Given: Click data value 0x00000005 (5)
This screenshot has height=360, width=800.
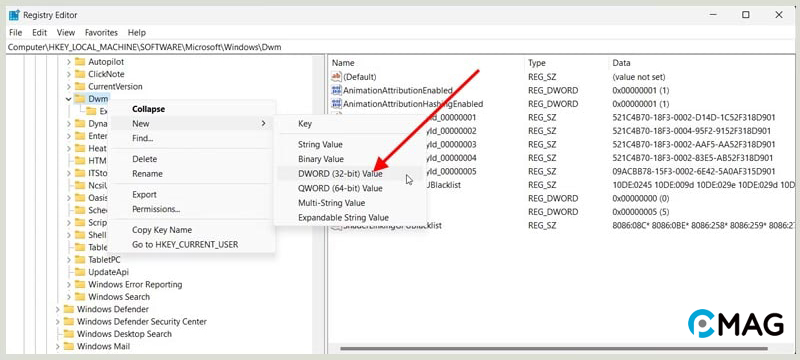Looking at the screenshot, I should point(641,212).
